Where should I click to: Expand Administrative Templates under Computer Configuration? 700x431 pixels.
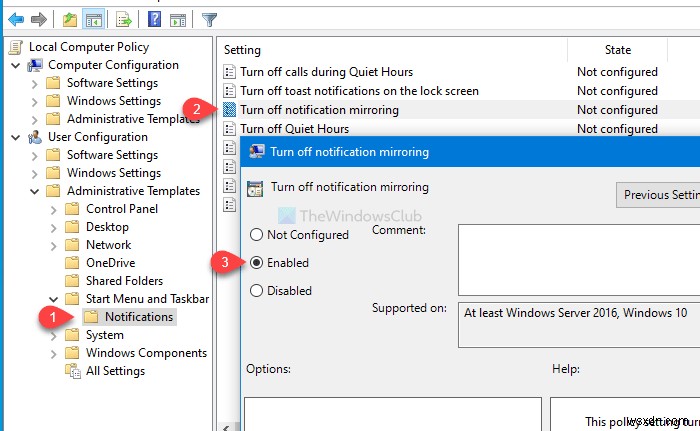(35, 120)
